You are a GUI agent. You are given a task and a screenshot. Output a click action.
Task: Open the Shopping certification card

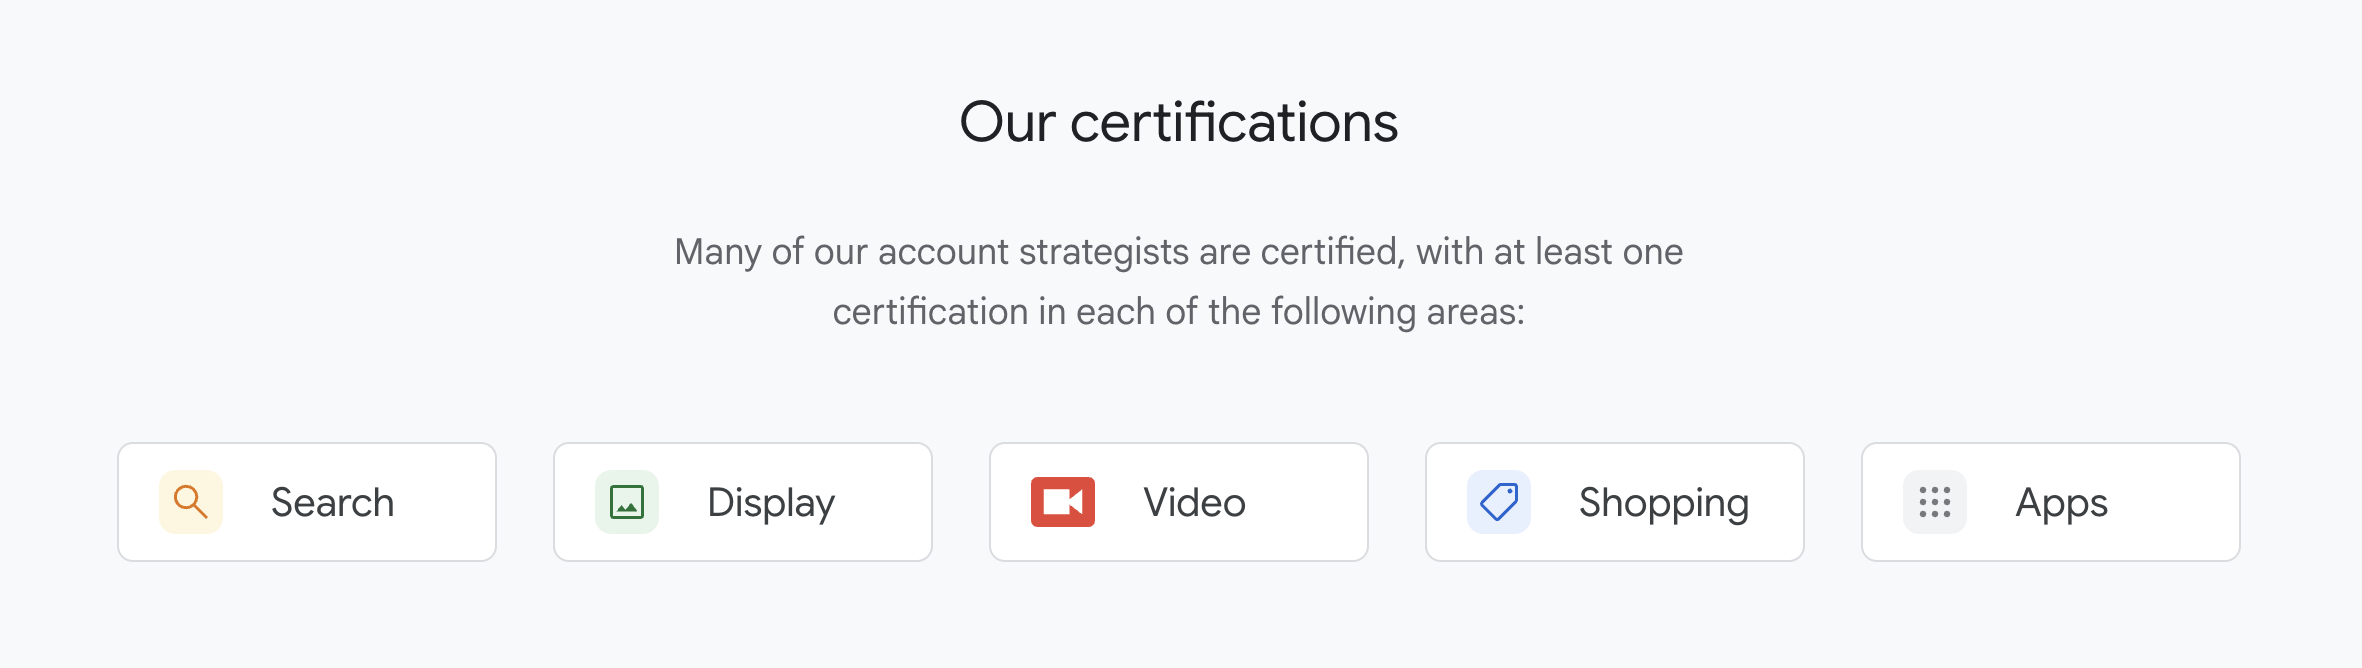pyautogui.click(x=1615, y=502)
